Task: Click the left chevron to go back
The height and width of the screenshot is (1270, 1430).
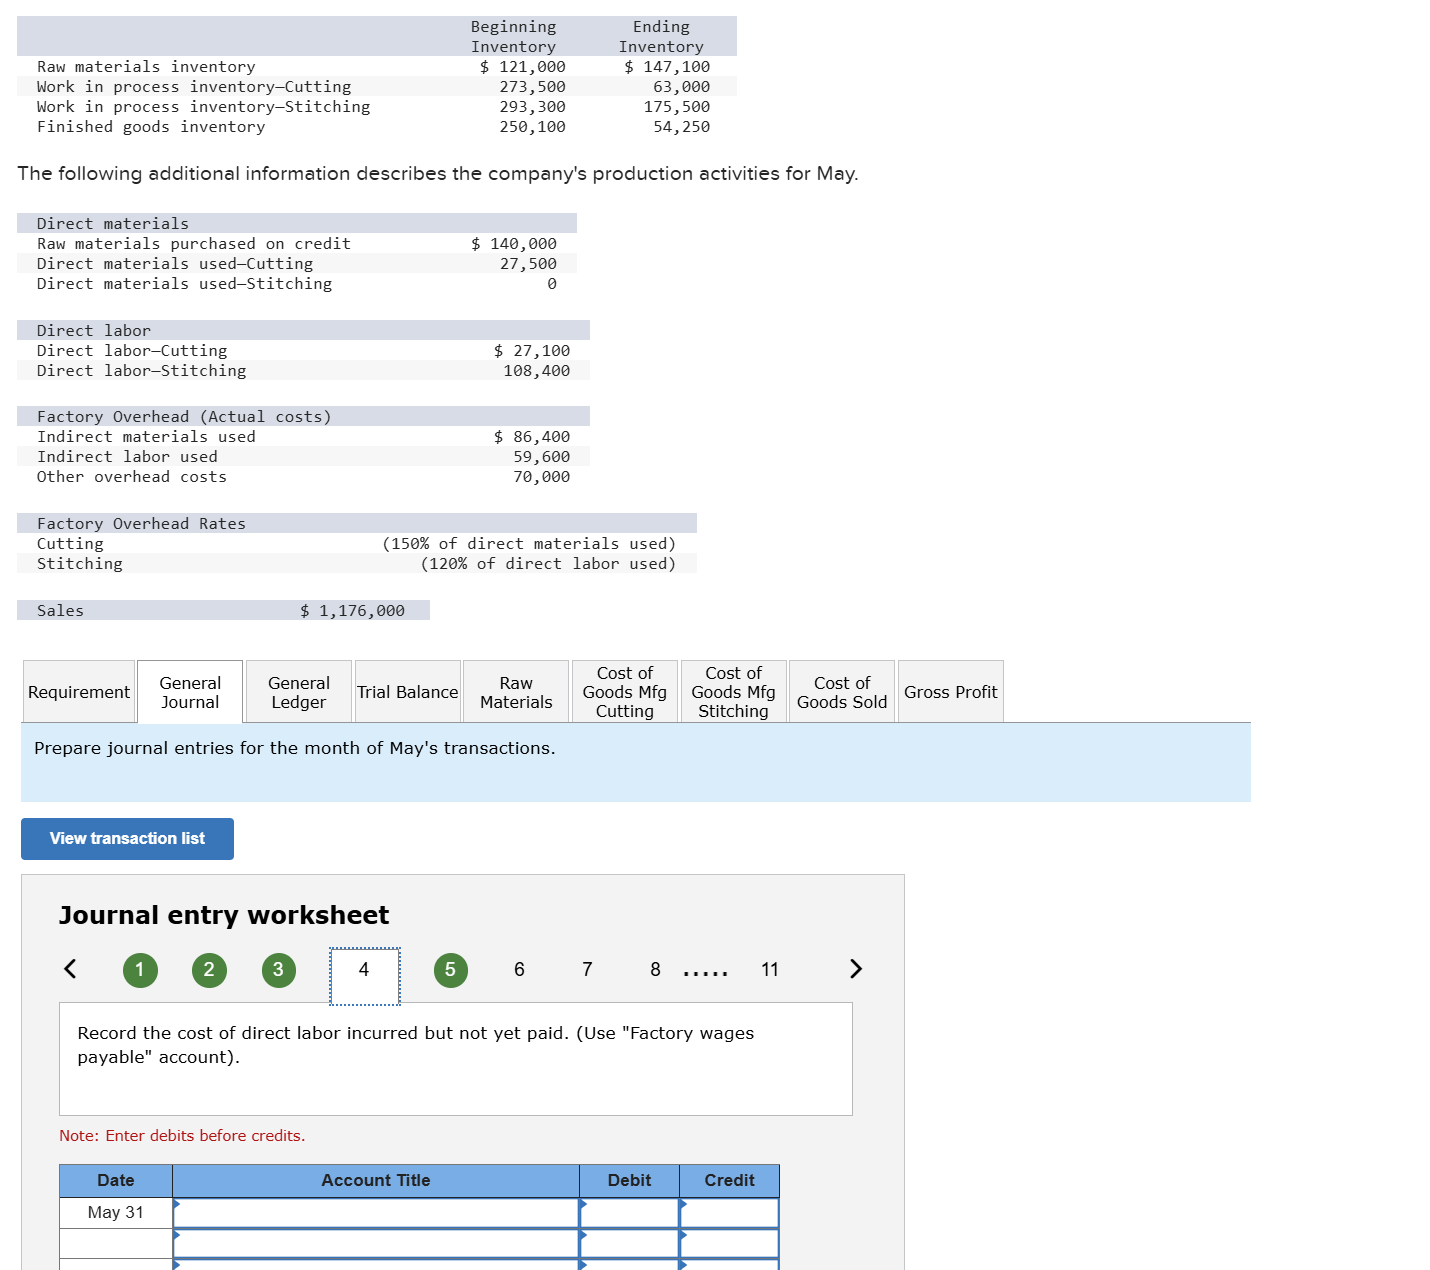Action: pos(69,969)
